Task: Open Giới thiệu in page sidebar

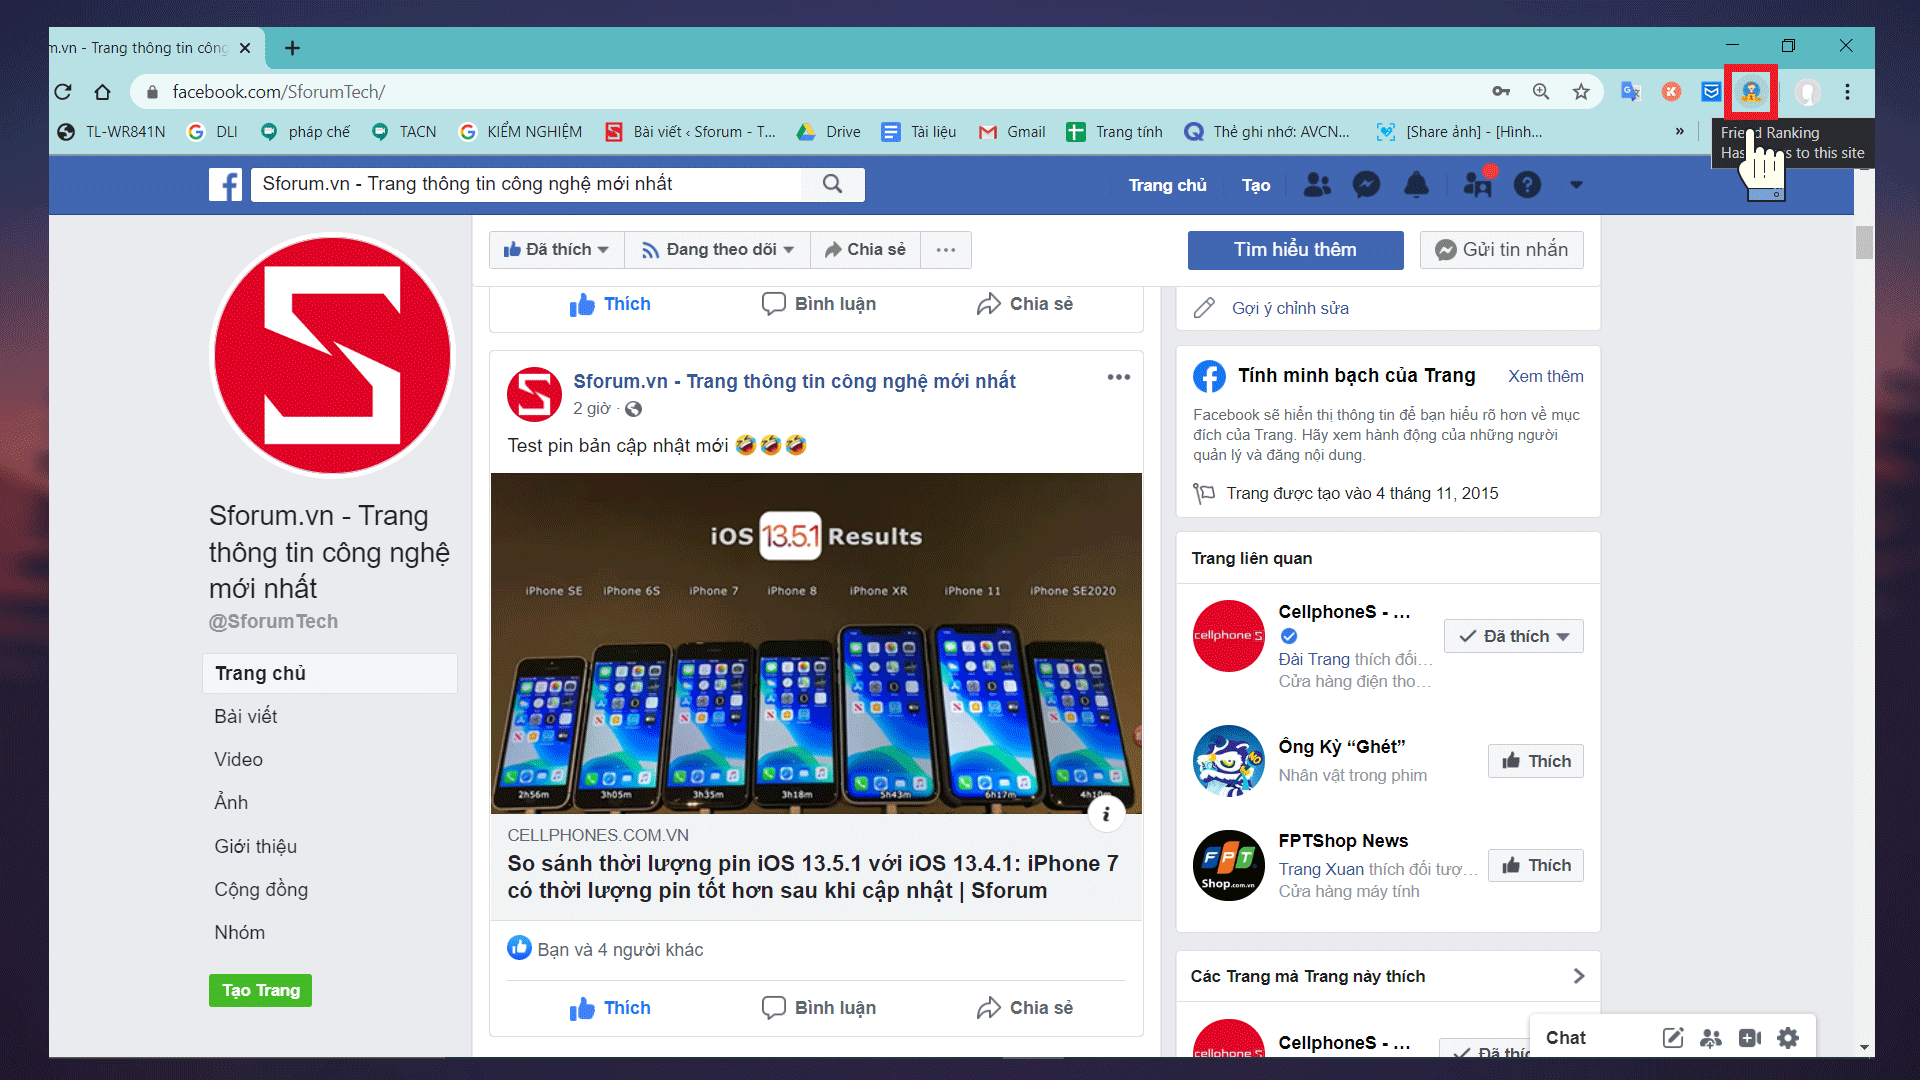Action: (255, 846)
